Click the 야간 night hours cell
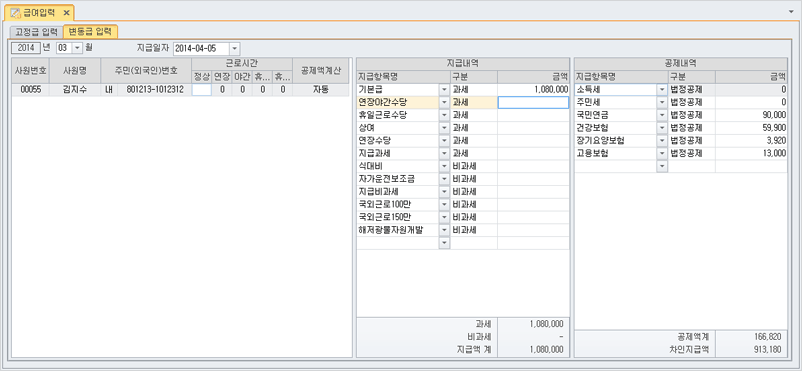 (x=241, y=90)
